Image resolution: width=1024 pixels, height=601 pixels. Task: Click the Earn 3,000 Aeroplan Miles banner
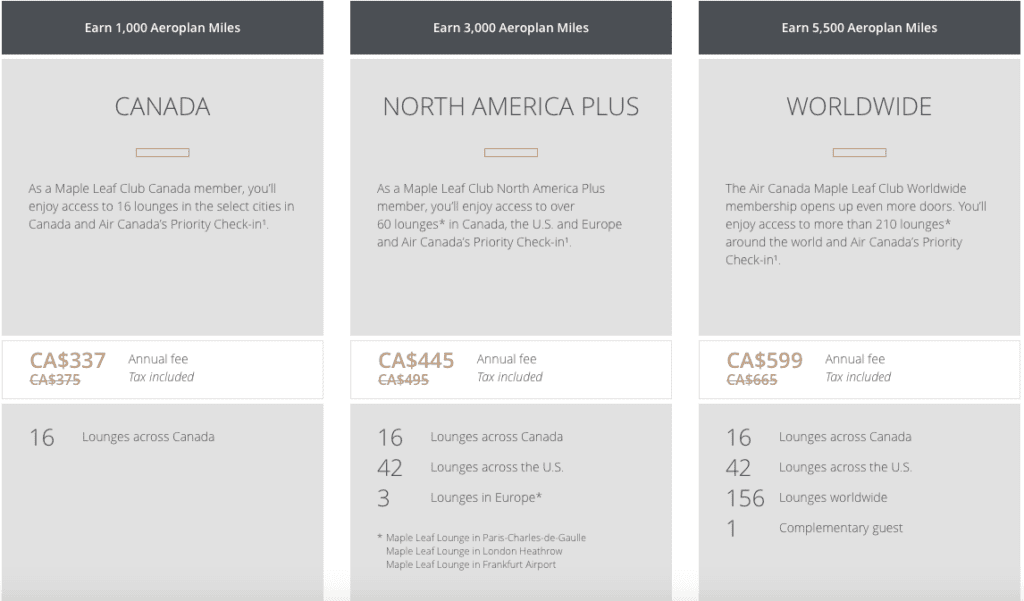tap(511, 27)
